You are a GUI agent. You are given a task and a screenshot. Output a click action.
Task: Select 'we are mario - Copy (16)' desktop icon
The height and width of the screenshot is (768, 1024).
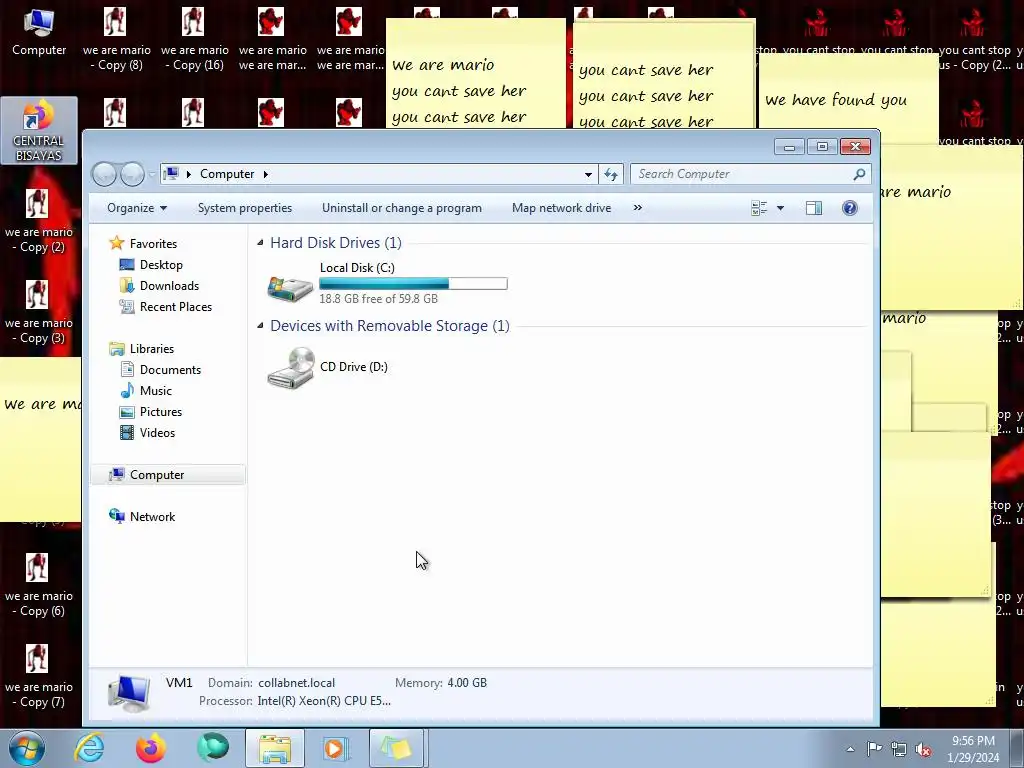tap(195, 40)
